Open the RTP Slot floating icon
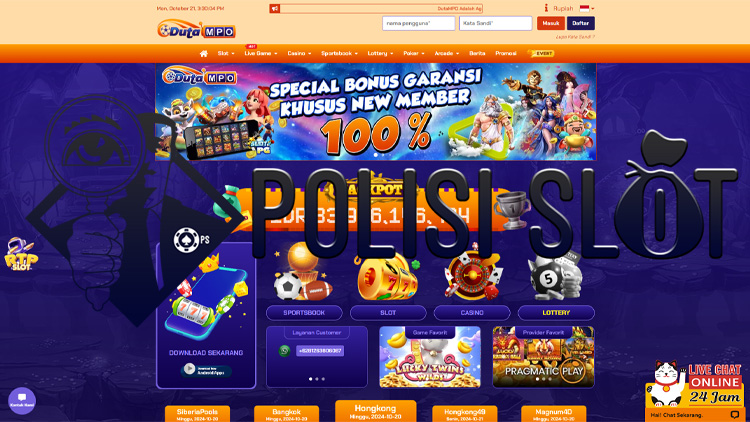The image size is (750, 422). point(21,254)
